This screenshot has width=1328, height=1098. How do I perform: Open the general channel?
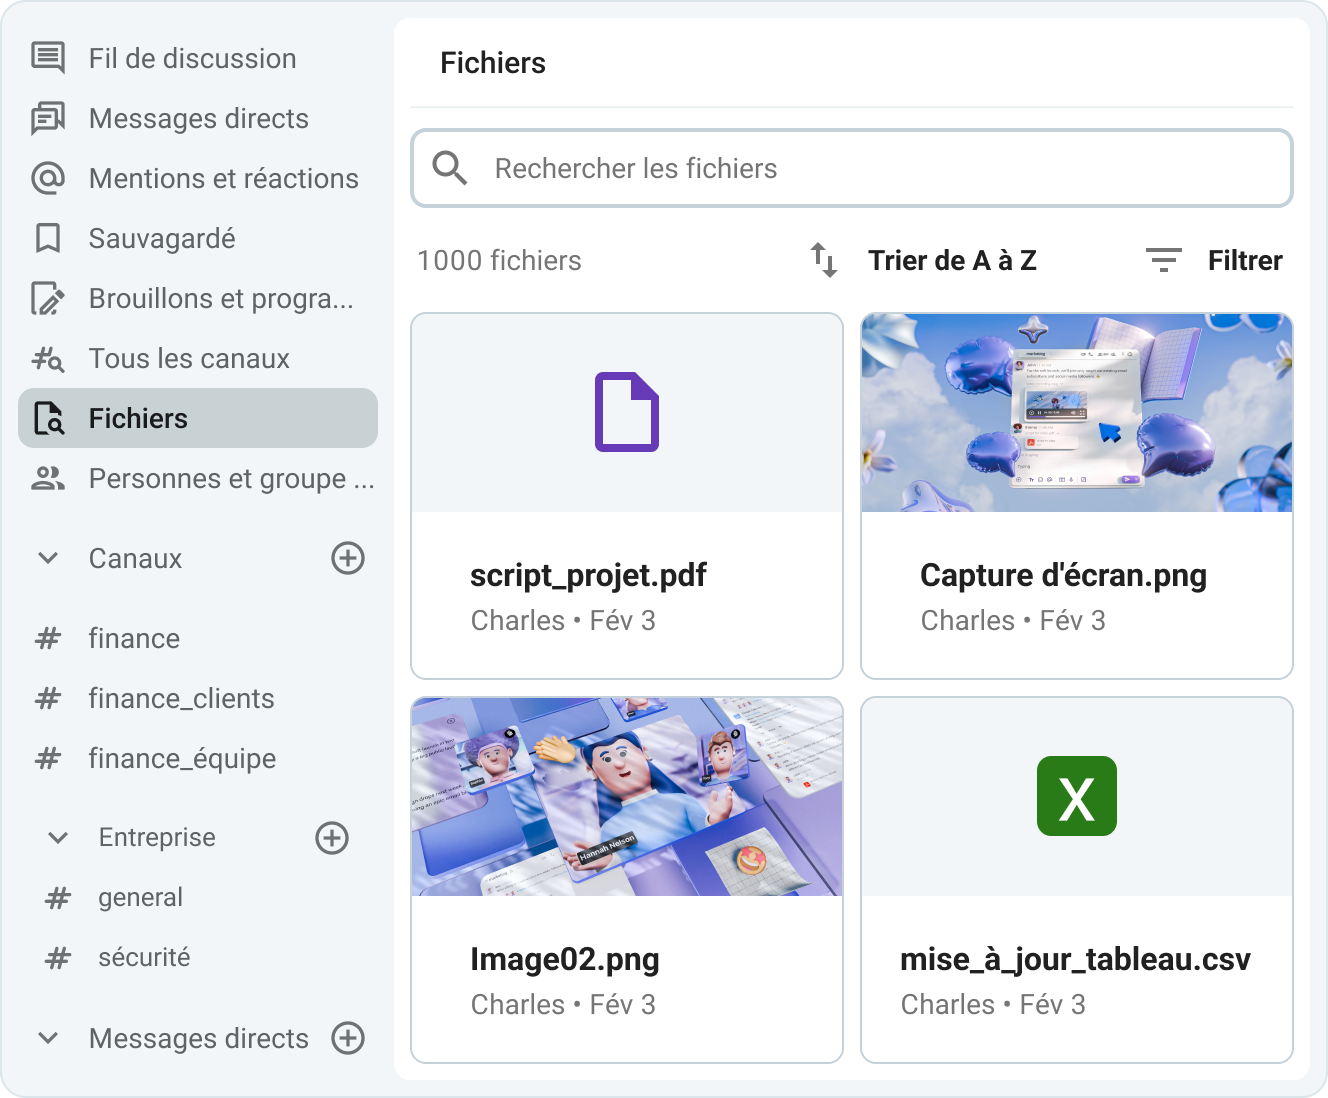[140, 897]
